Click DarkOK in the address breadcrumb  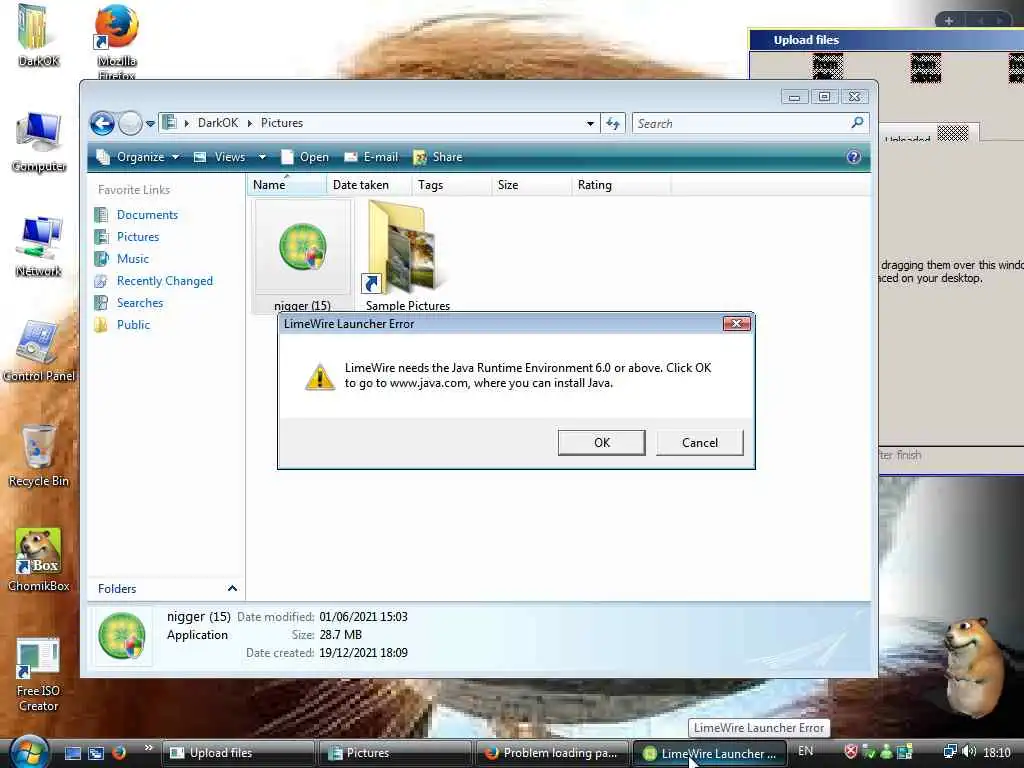click(x=218, y=123)
